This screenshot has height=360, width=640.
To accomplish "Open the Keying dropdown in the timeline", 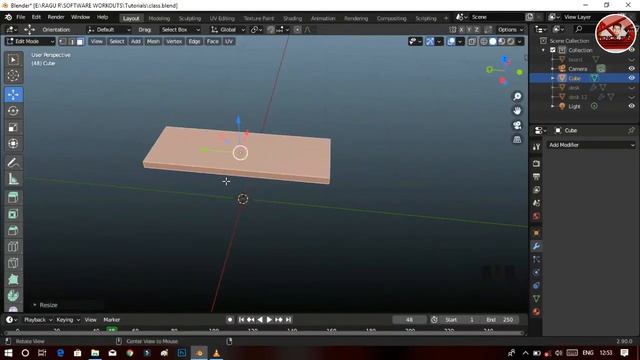I will coord(68,320).
